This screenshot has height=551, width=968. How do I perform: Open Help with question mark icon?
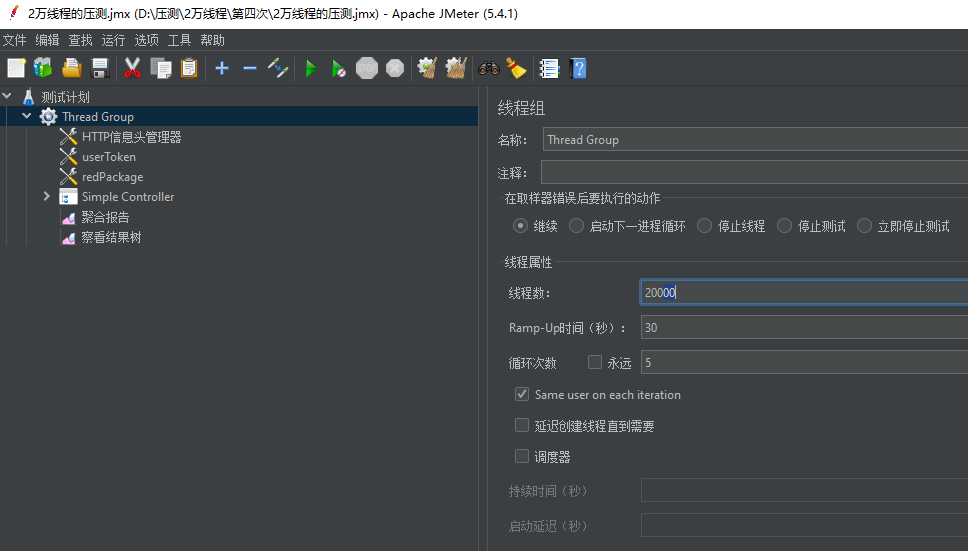(x=578, y=68)
